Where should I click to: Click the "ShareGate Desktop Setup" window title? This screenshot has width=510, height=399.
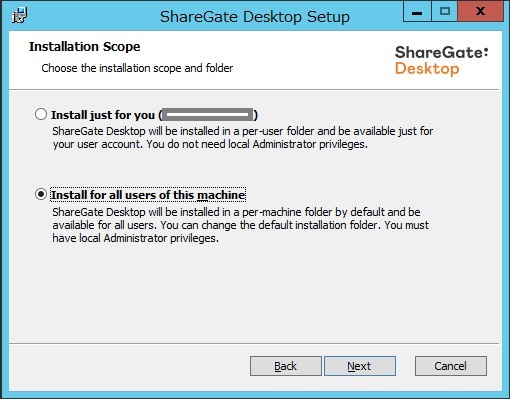[255, 16]
